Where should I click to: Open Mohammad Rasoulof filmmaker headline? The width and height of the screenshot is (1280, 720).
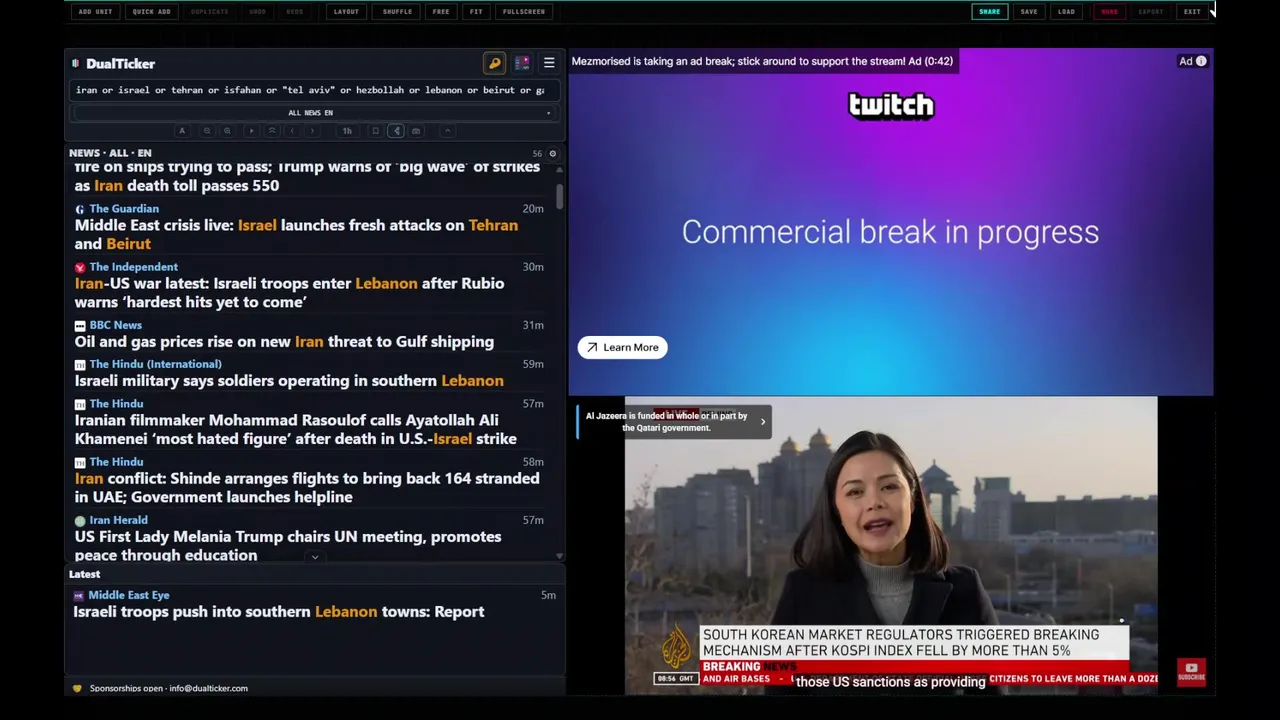[x=295, y=429]
